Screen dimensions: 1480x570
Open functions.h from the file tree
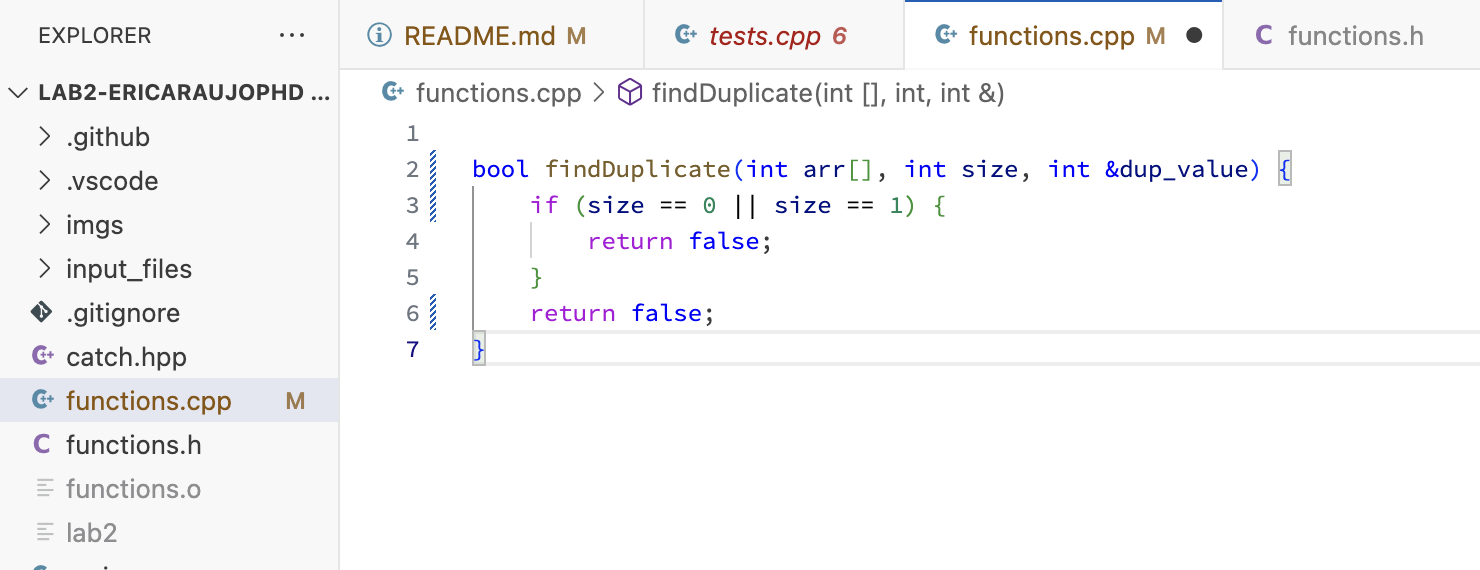pyautogui.click(x=133, y=445)
